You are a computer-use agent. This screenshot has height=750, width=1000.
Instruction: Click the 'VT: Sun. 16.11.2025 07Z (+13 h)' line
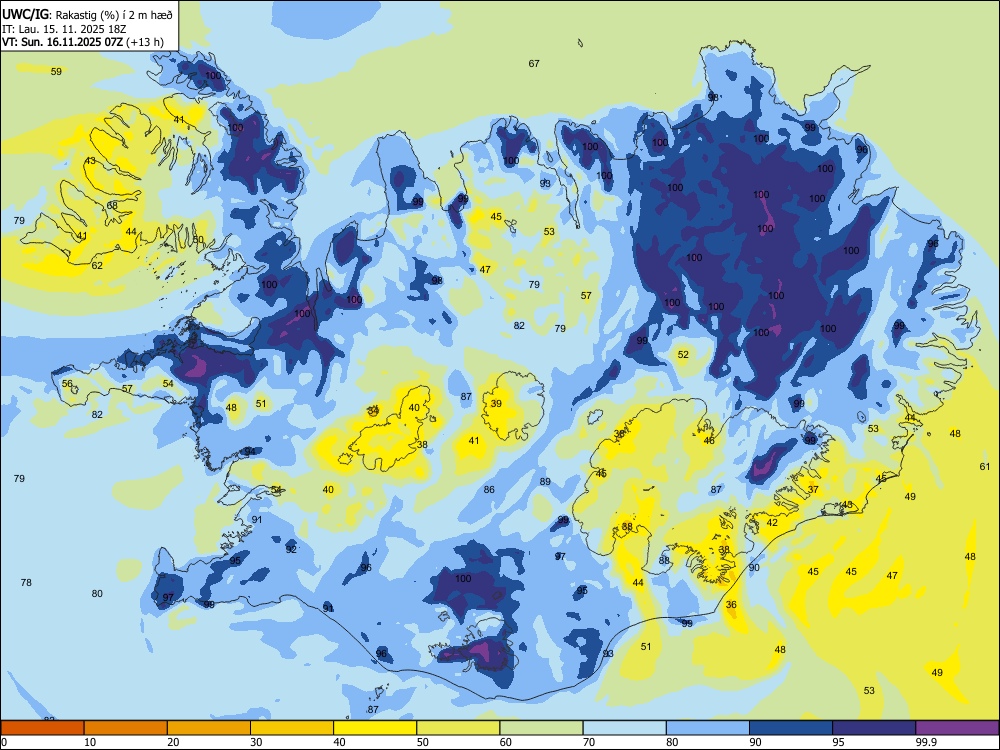pyautogui.click(x=83, y=42)
